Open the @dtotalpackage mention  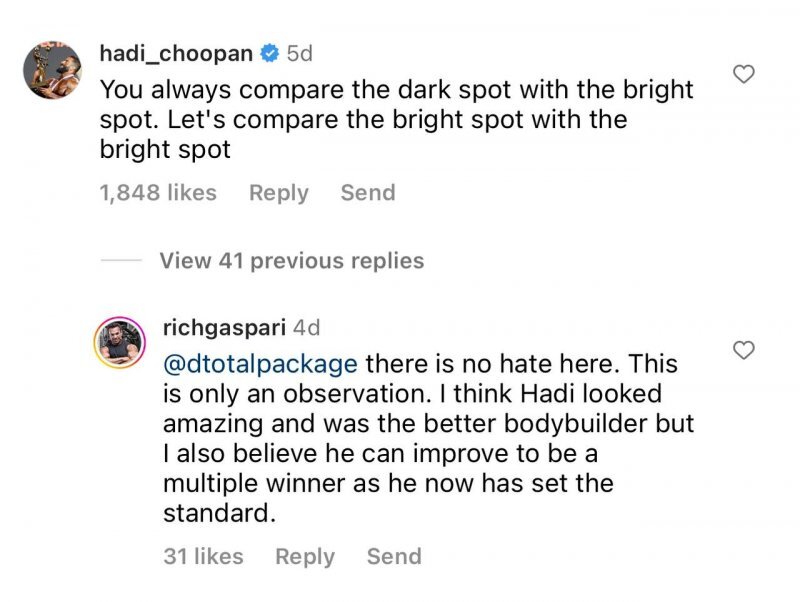pyautogui.click(x=259, y=362)
